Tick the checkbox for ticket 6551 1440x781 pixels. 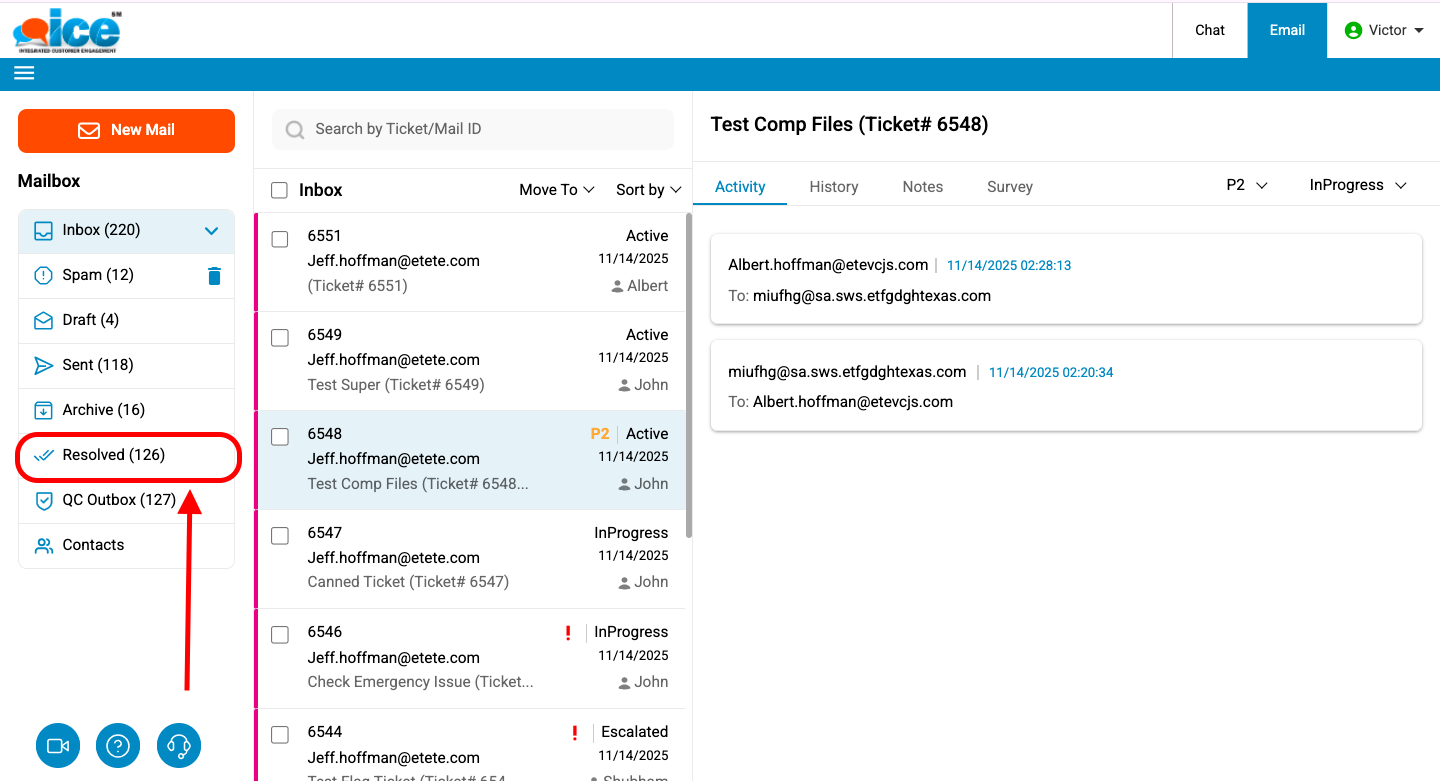280,239
